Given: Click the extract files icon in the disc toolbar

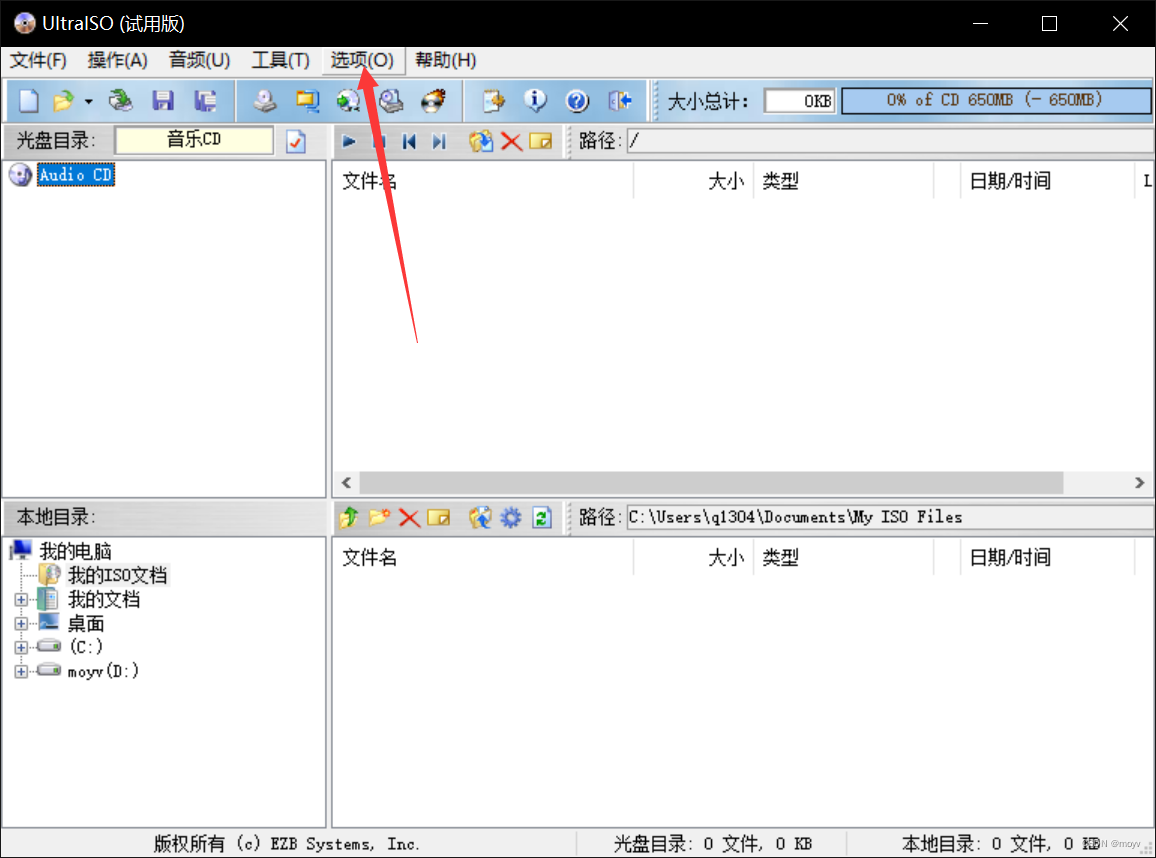Looking at the screenshot, I should coord(481,141).
